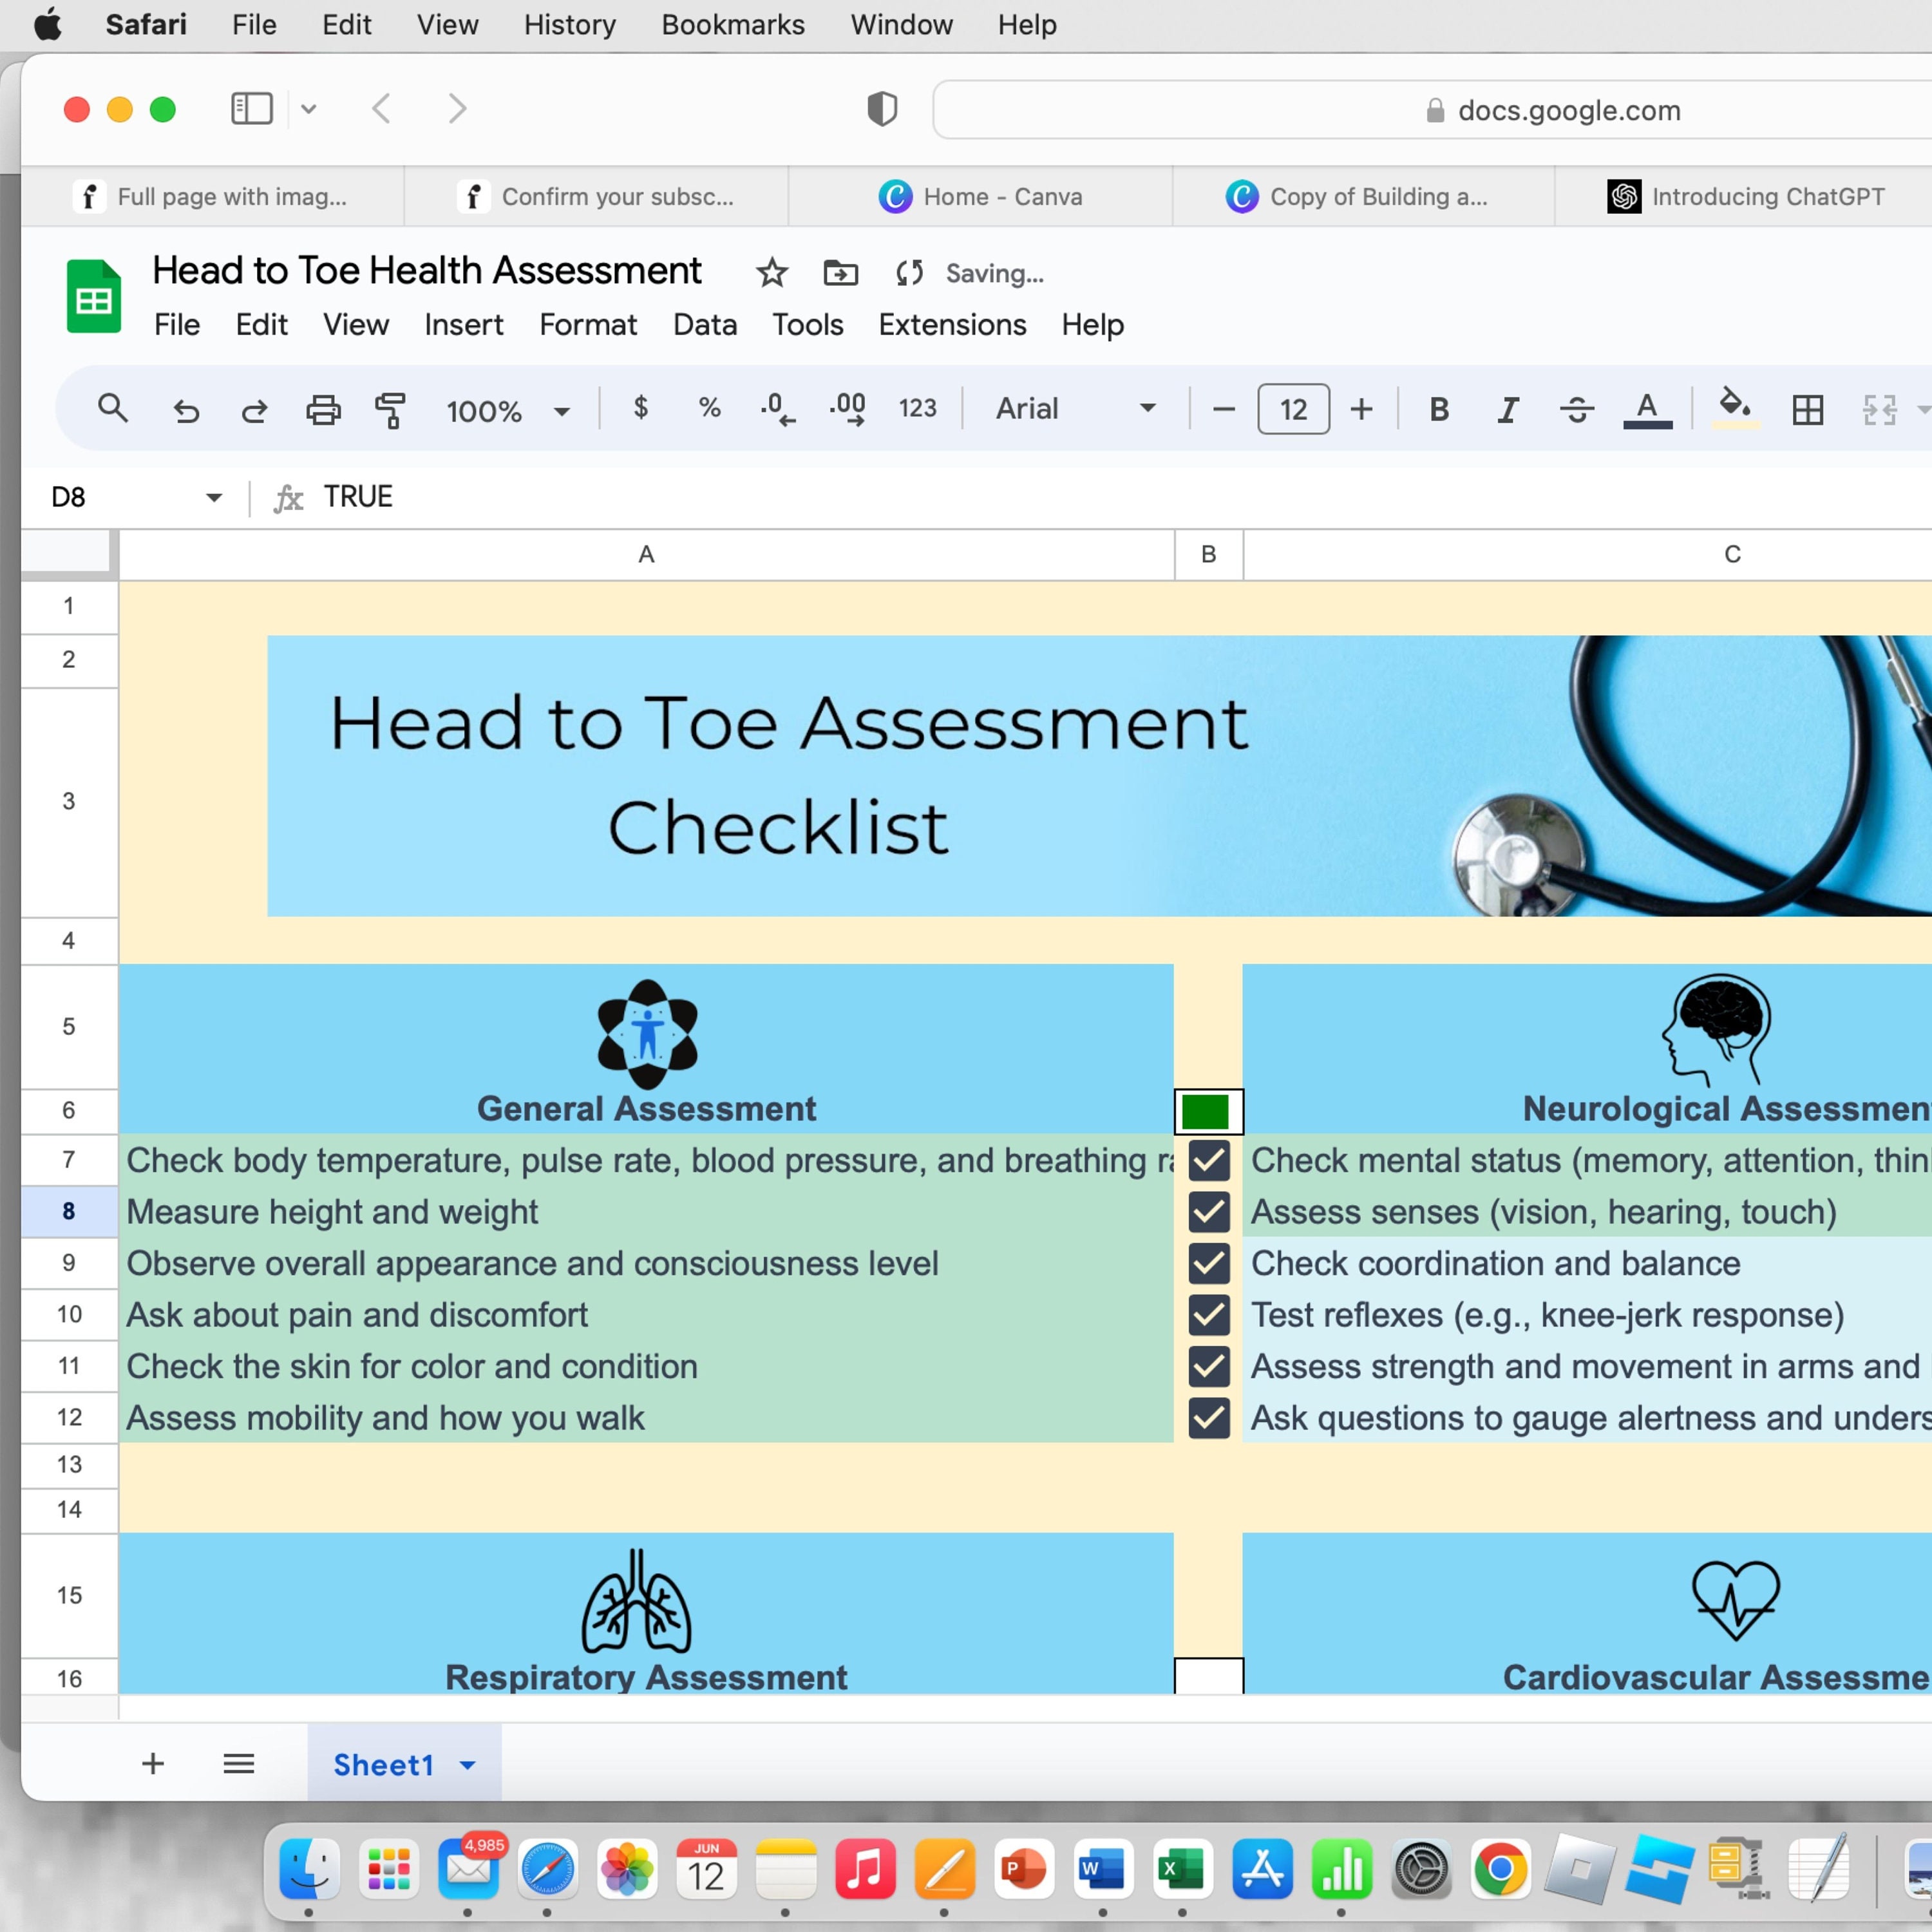
Task: Uncheck the Measure height and weight checkbox
Action: [1208, 1211]
